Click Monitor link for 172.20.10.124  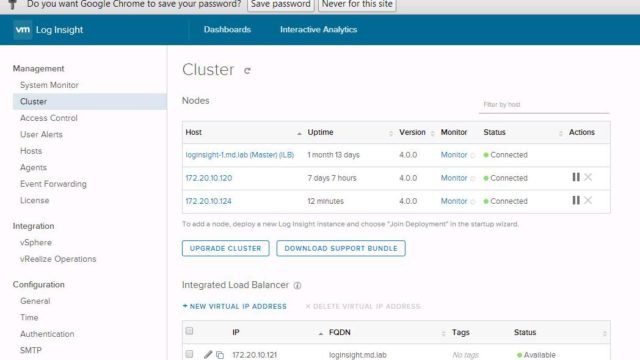pyautogui.click(x=453, y=201)
